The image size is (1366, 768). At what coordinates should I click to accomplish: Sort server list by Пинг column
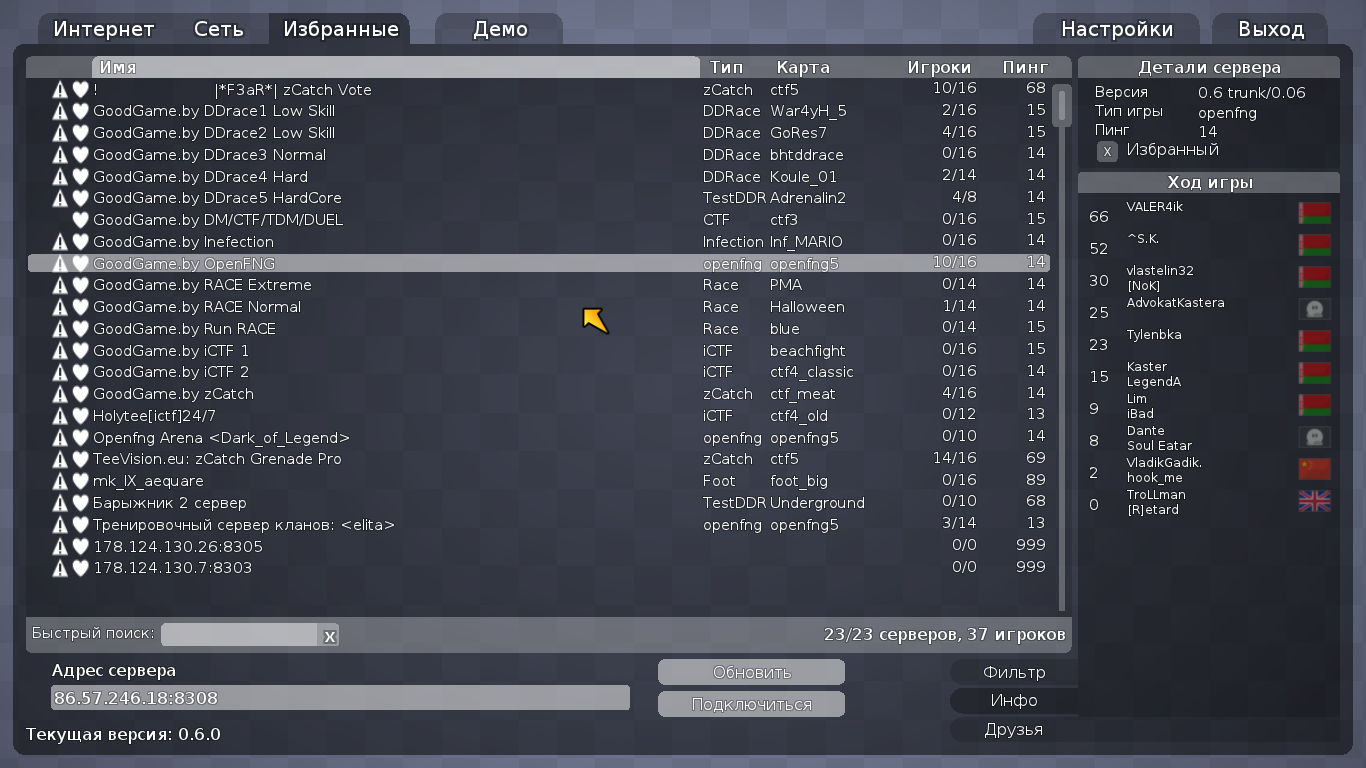click(1025, 67)
